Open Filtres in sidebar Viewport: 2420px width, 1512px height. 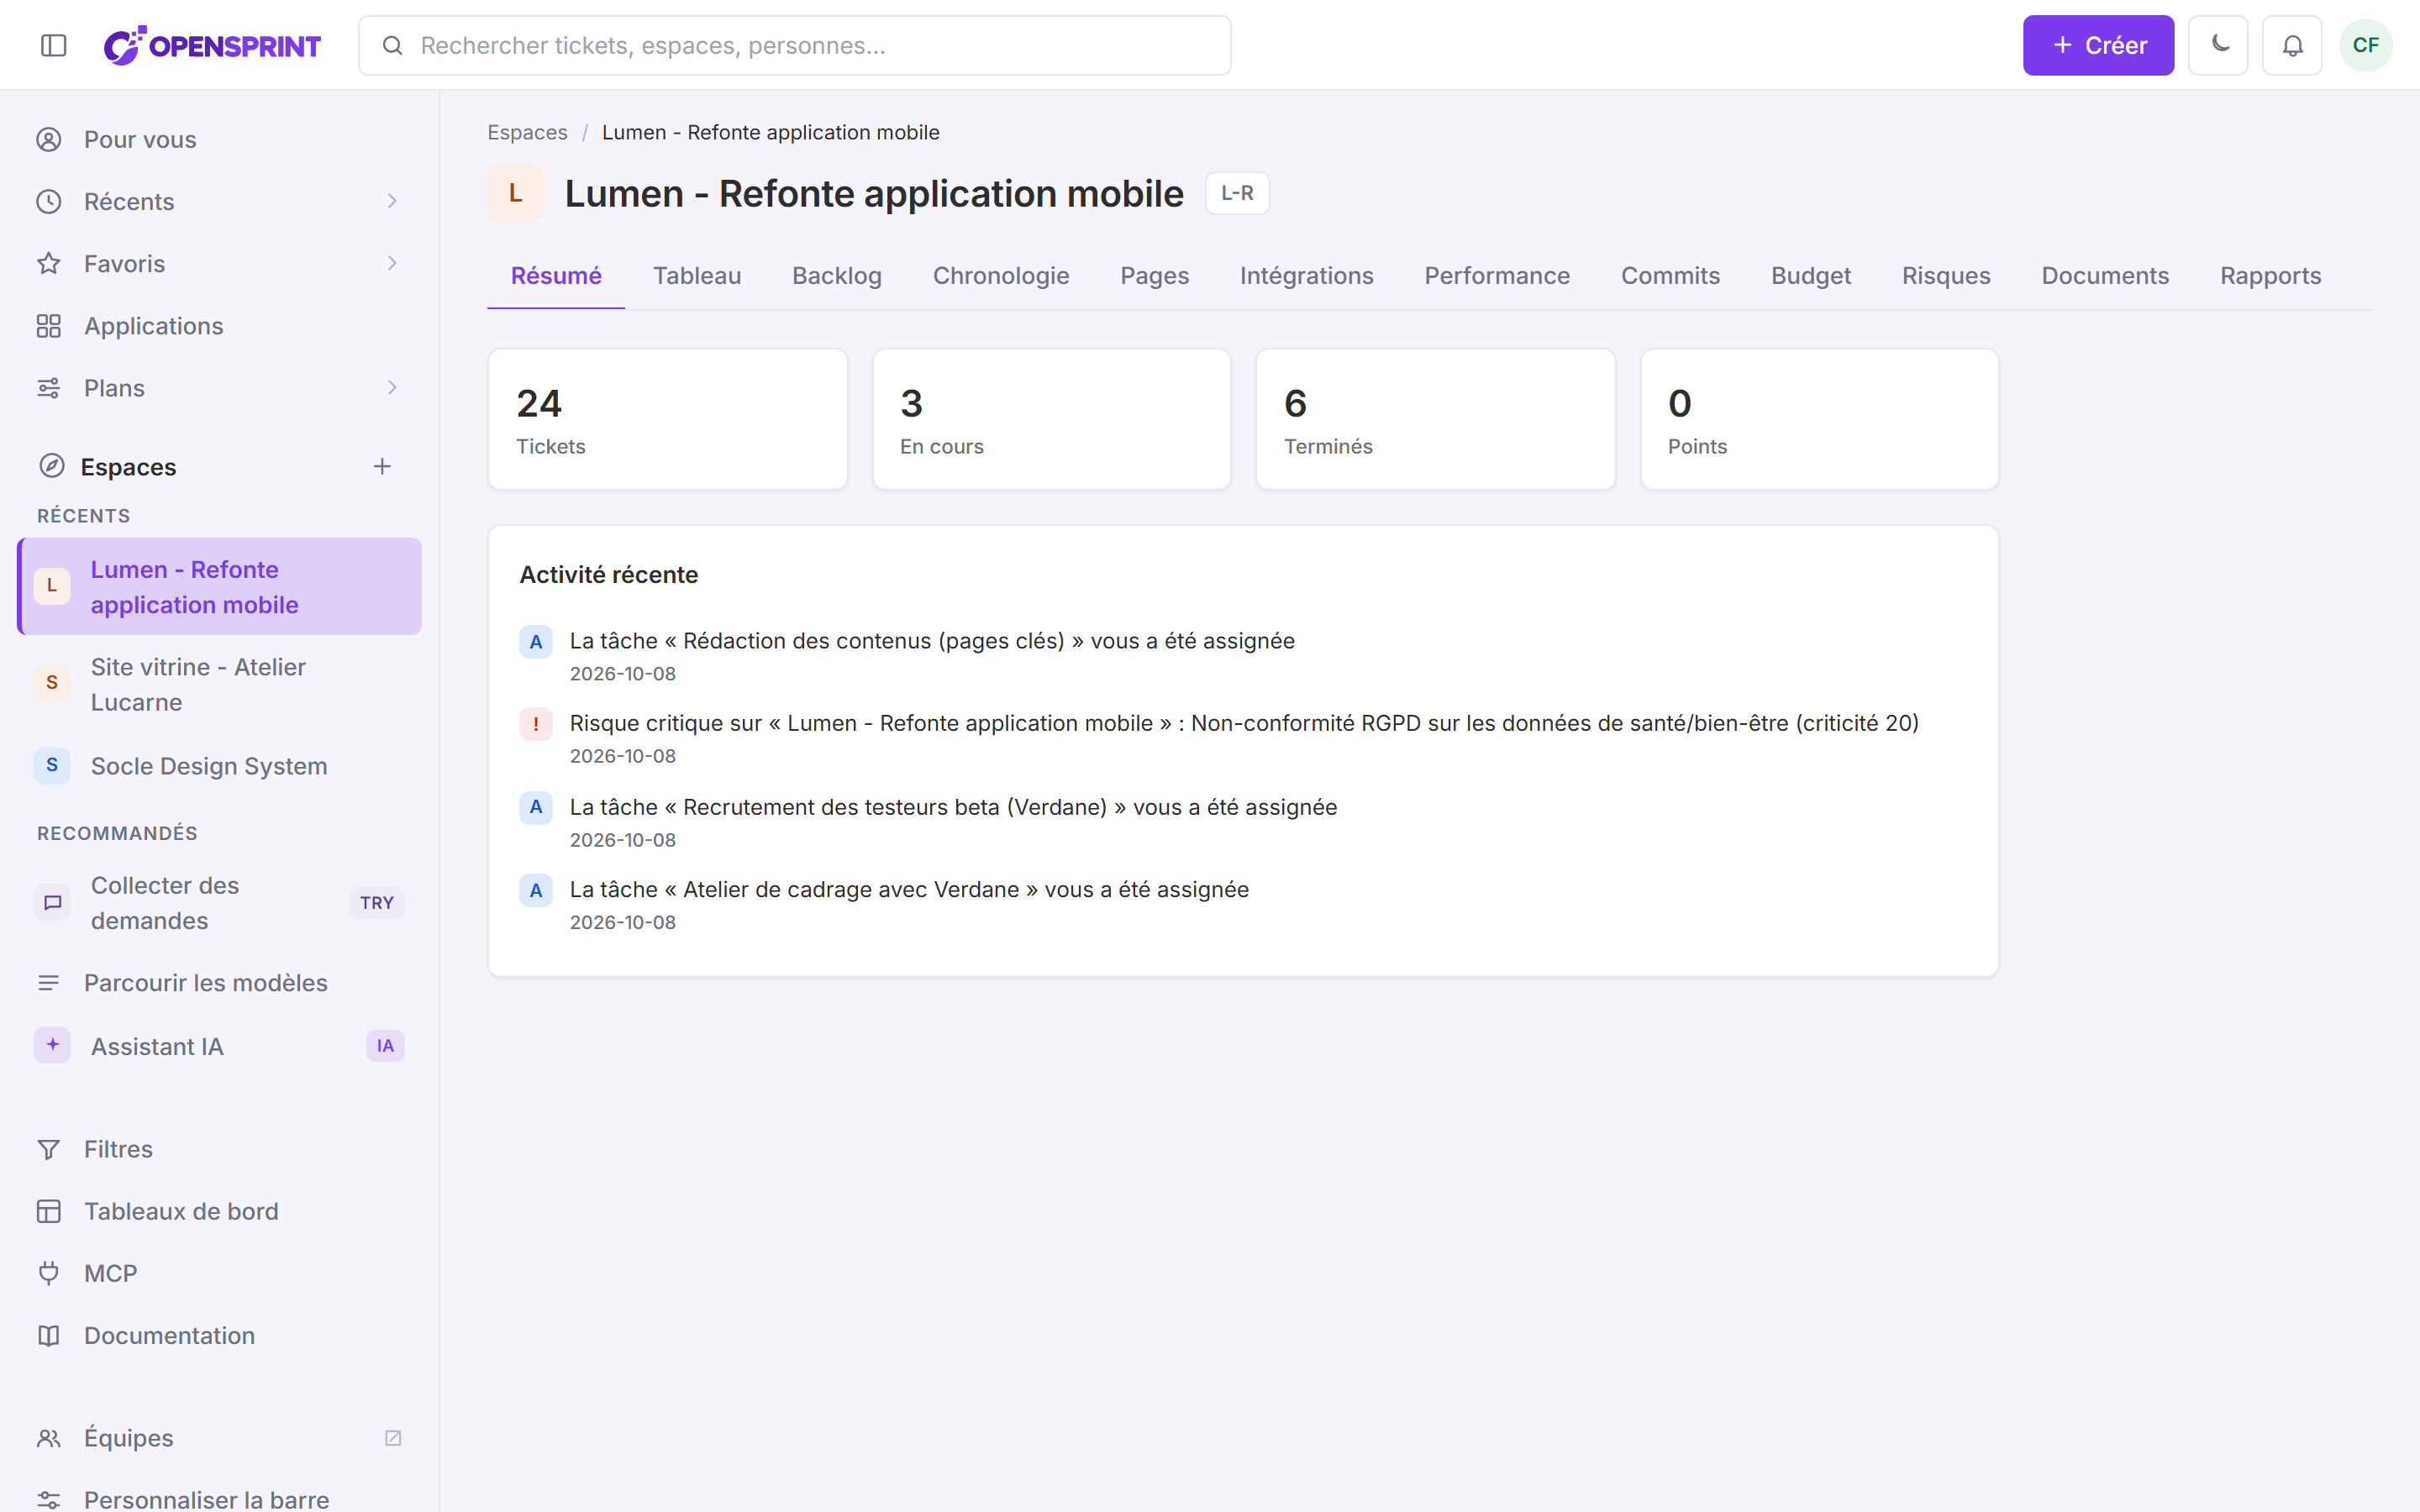[219, 1149]
